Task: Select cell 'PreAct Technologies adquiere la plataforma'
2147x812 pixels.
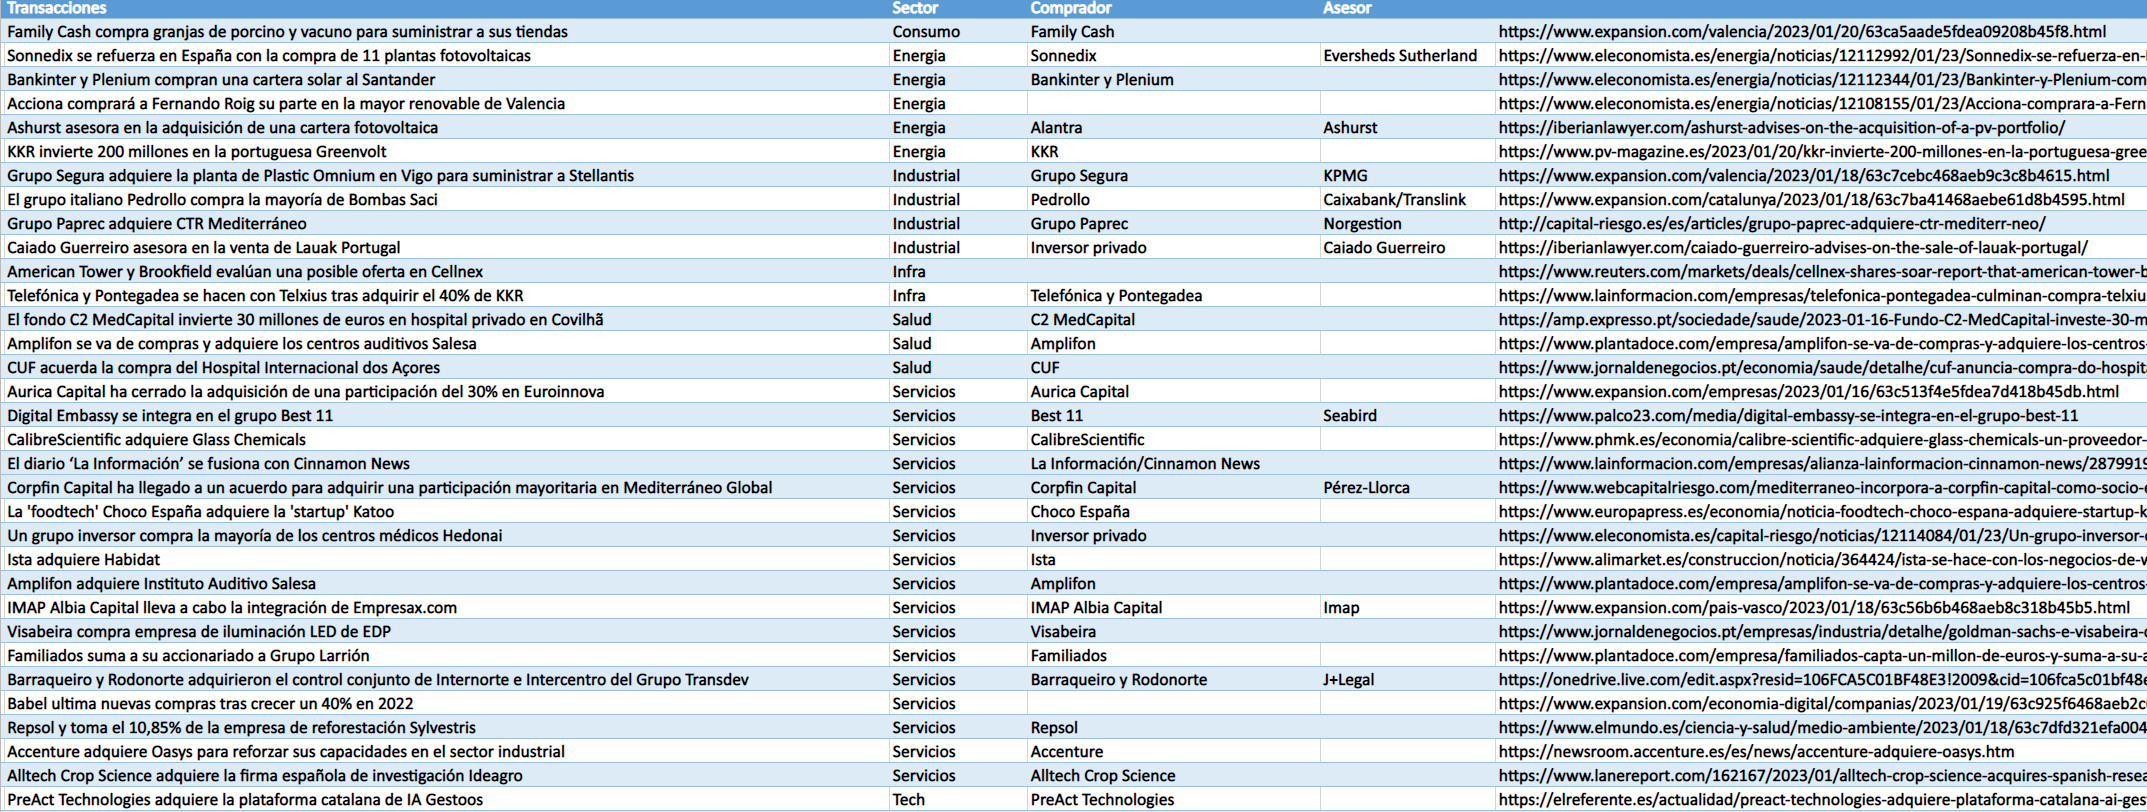Action: click(x=444, y=800)
